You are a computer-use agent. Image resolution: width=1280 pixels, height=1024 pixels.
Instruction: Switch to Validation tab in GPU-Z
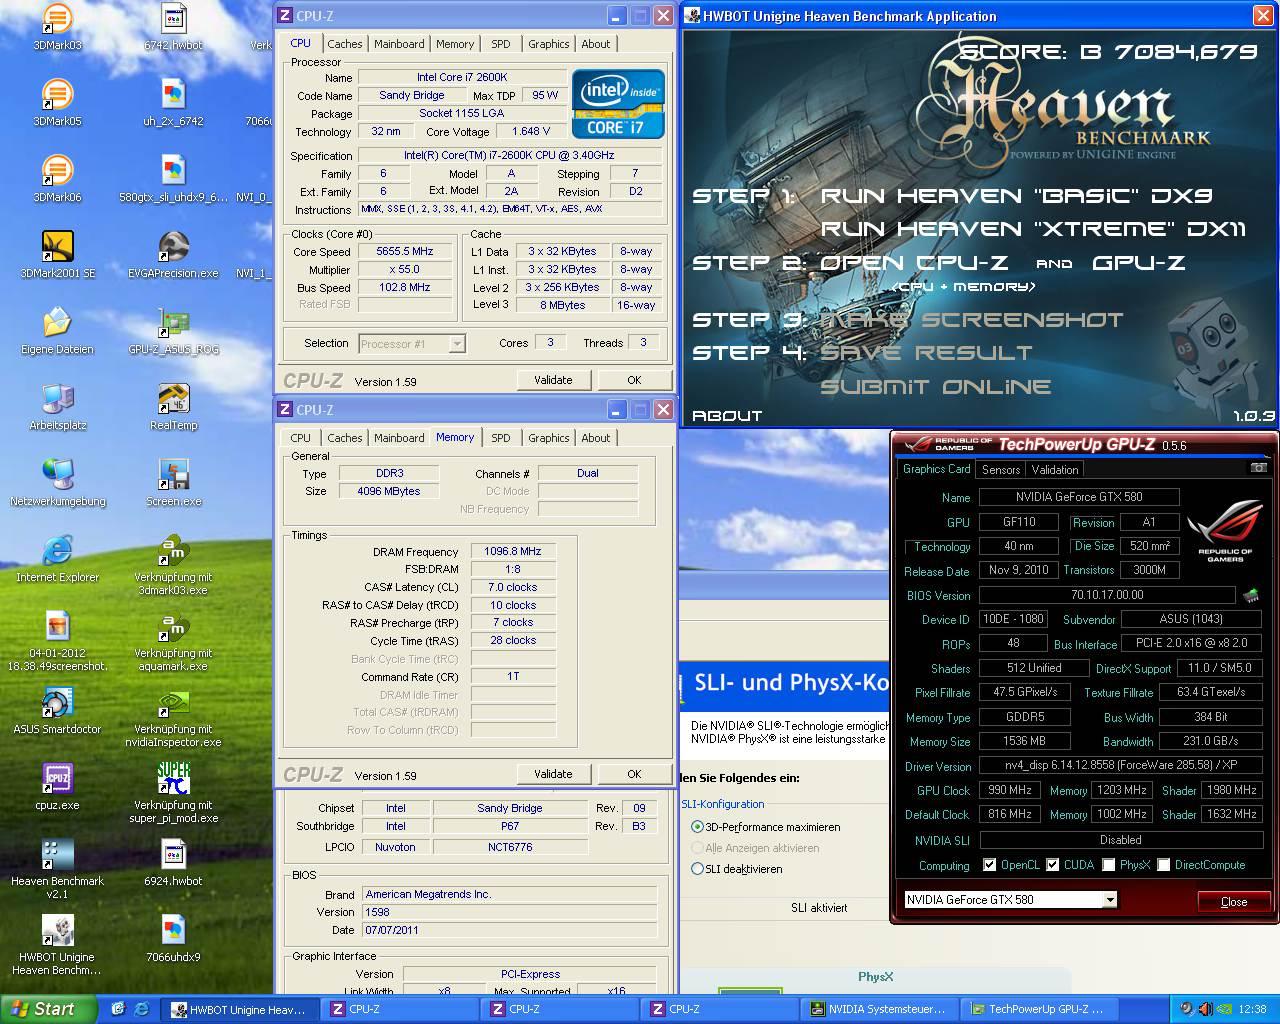tap(1055, 469)
